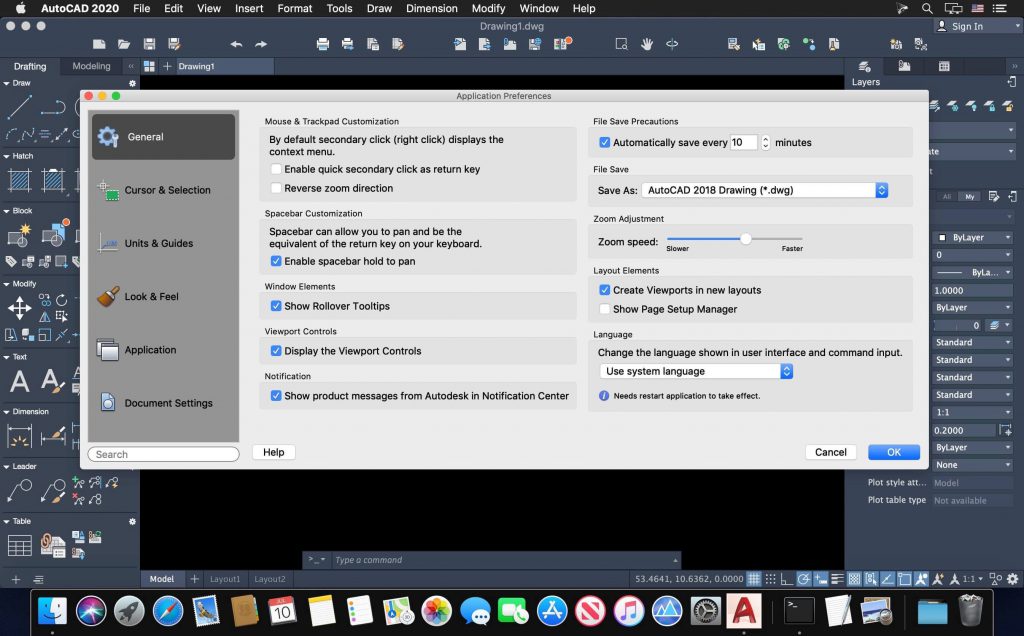Check the Reverse zoom direction option
Viewport: 1024px width, 636px height.
click(x=277, y=188)
